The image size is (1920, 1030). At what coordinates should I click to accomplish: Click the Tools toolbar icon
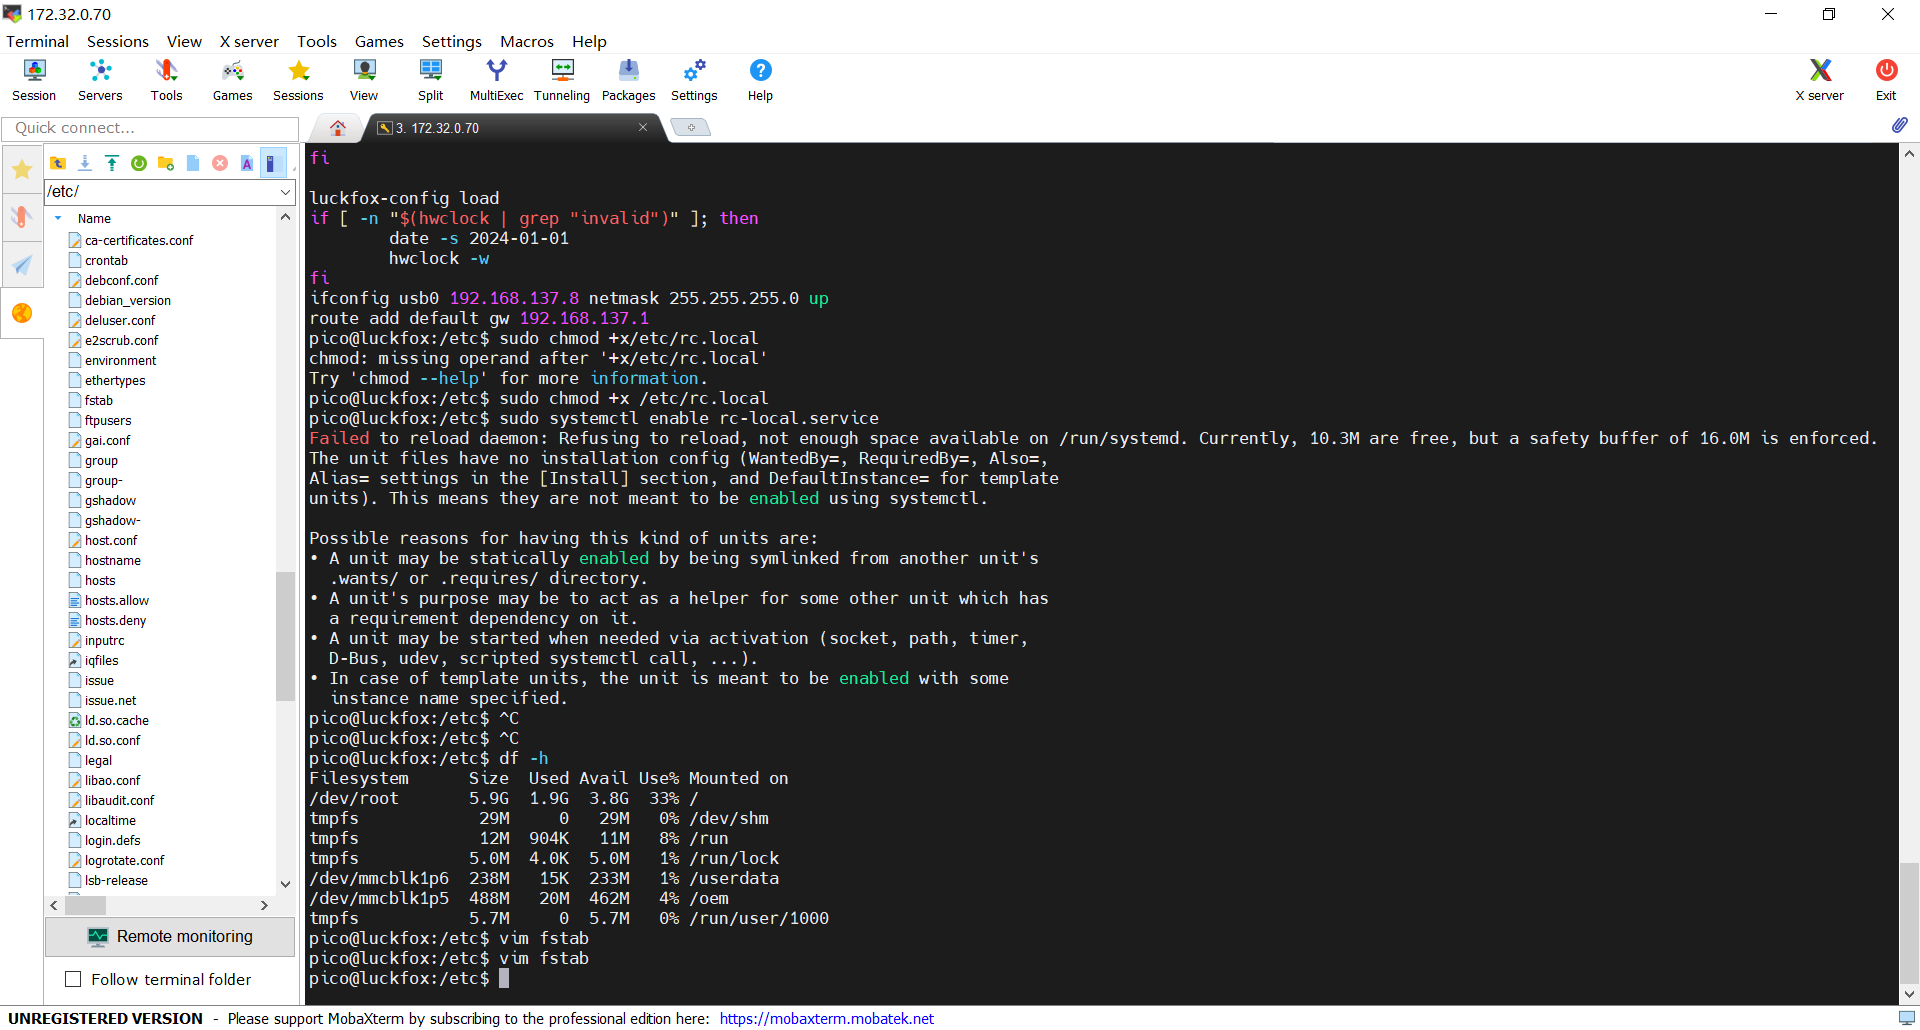coord(166,80)
